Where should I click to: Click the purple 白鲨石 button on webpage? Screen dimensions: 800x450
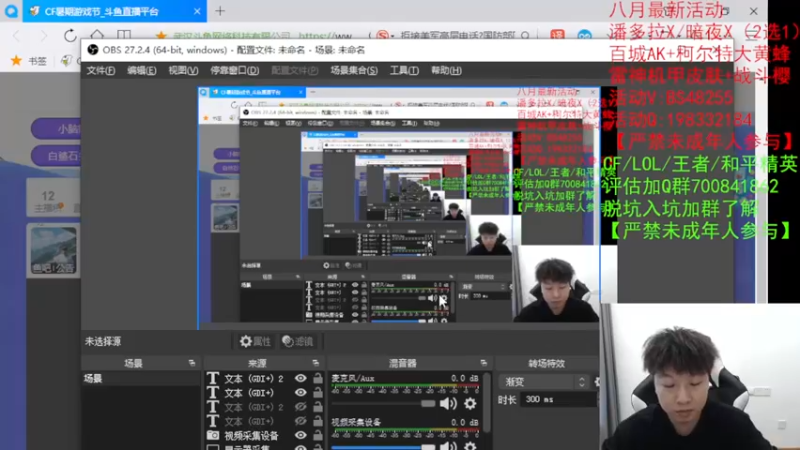tap(56, 156)
